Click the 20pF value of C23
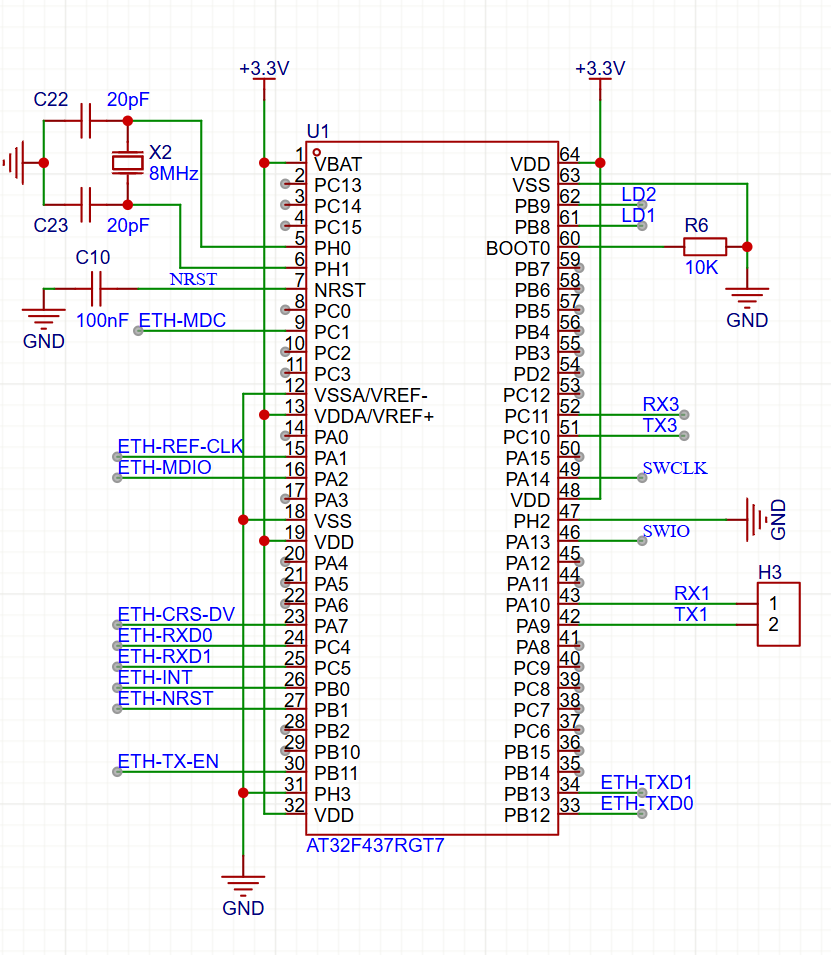This screenshot has width=831, height=955. coord(128,225)
